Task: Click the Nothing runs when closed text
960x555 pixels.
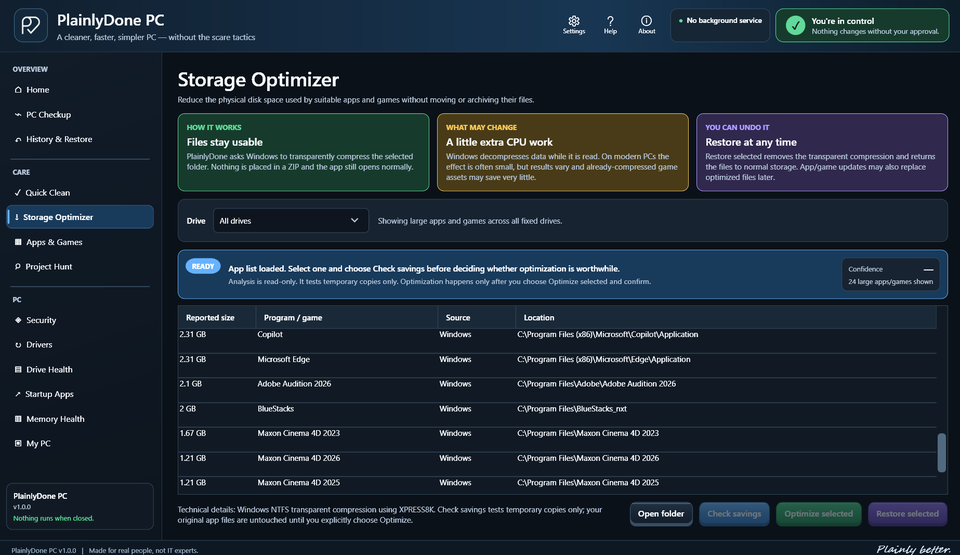Action: (x=53, y=518)
